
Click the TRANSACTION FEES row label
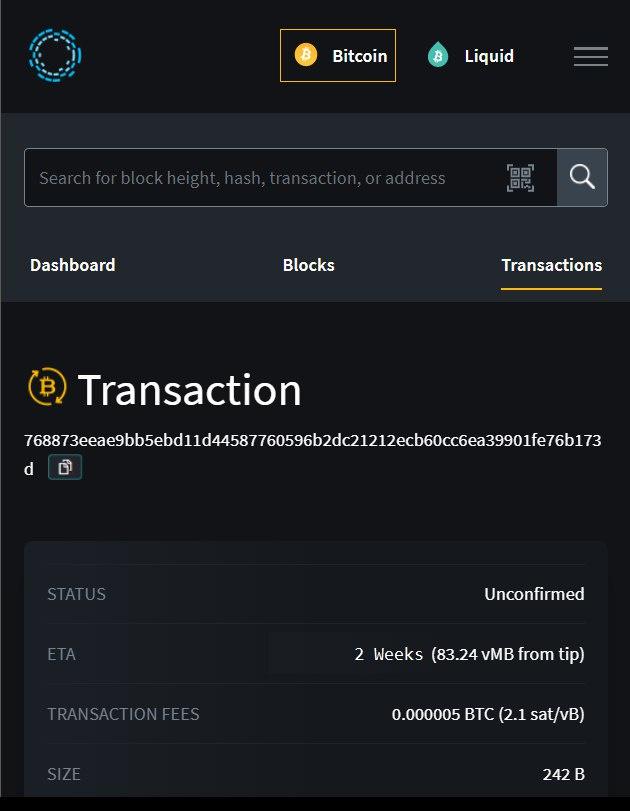123,714
